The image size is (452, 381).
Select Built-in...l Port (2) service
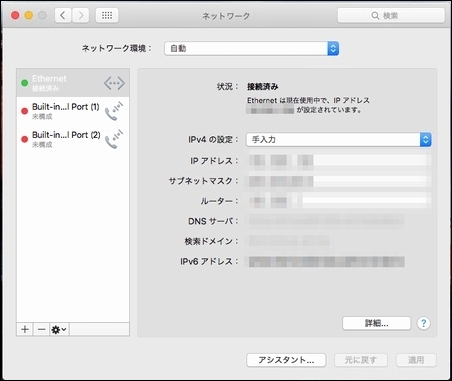point(73,139)
